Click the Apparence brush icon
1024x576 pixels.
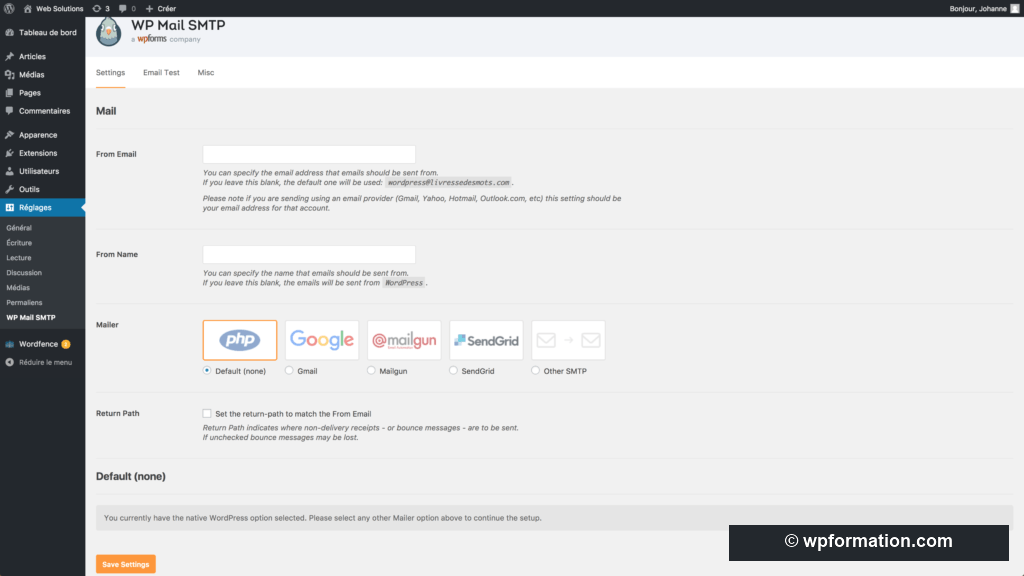9,135
